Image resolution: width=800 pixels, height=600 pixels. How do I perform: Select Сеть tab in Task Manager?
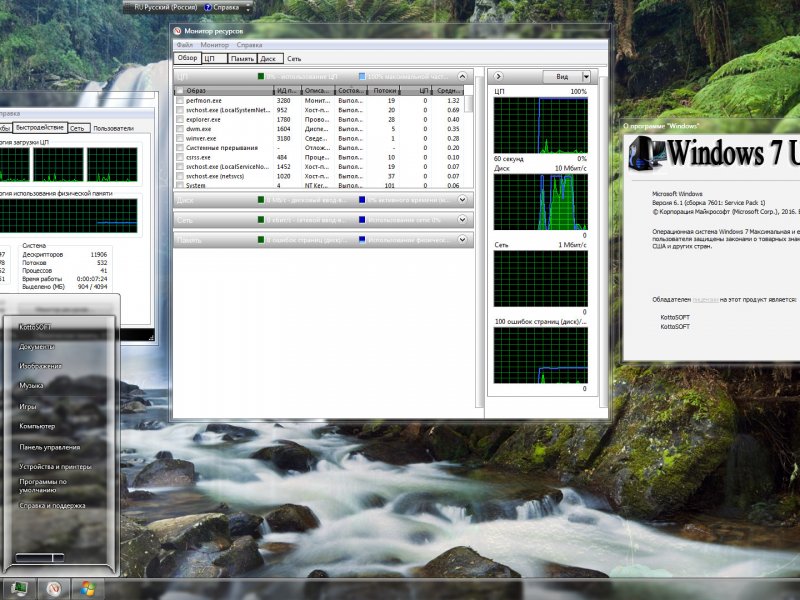pos(78,129)
